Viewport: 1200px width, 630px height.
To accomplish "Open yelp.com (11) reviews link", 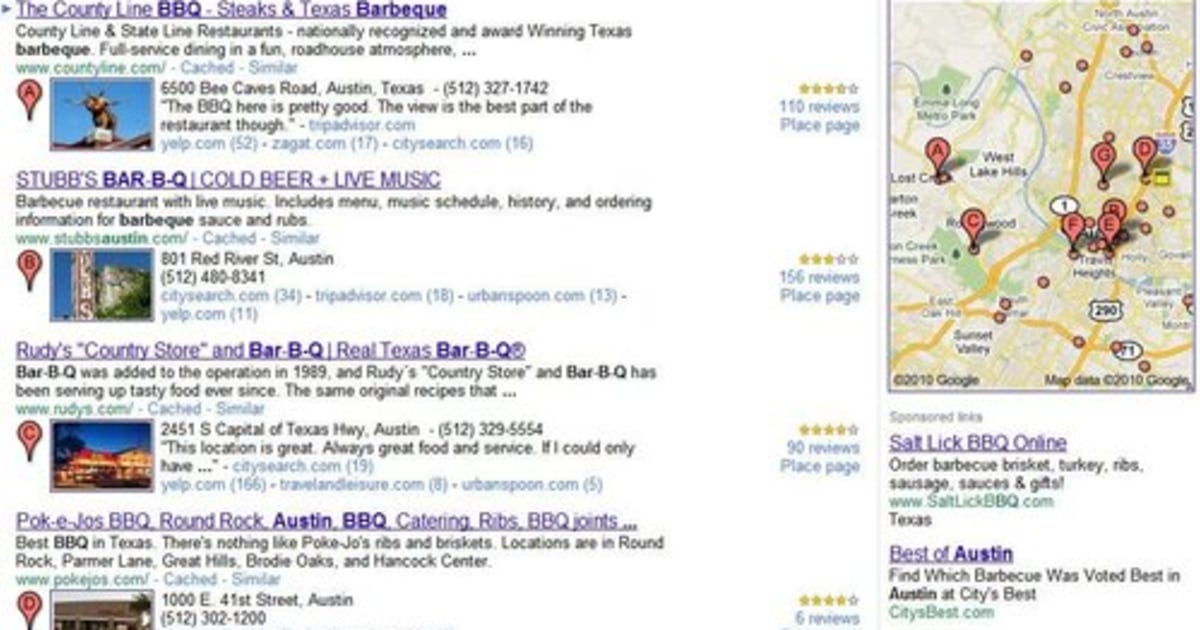I will pyautogui.click(x=209, y=314).
